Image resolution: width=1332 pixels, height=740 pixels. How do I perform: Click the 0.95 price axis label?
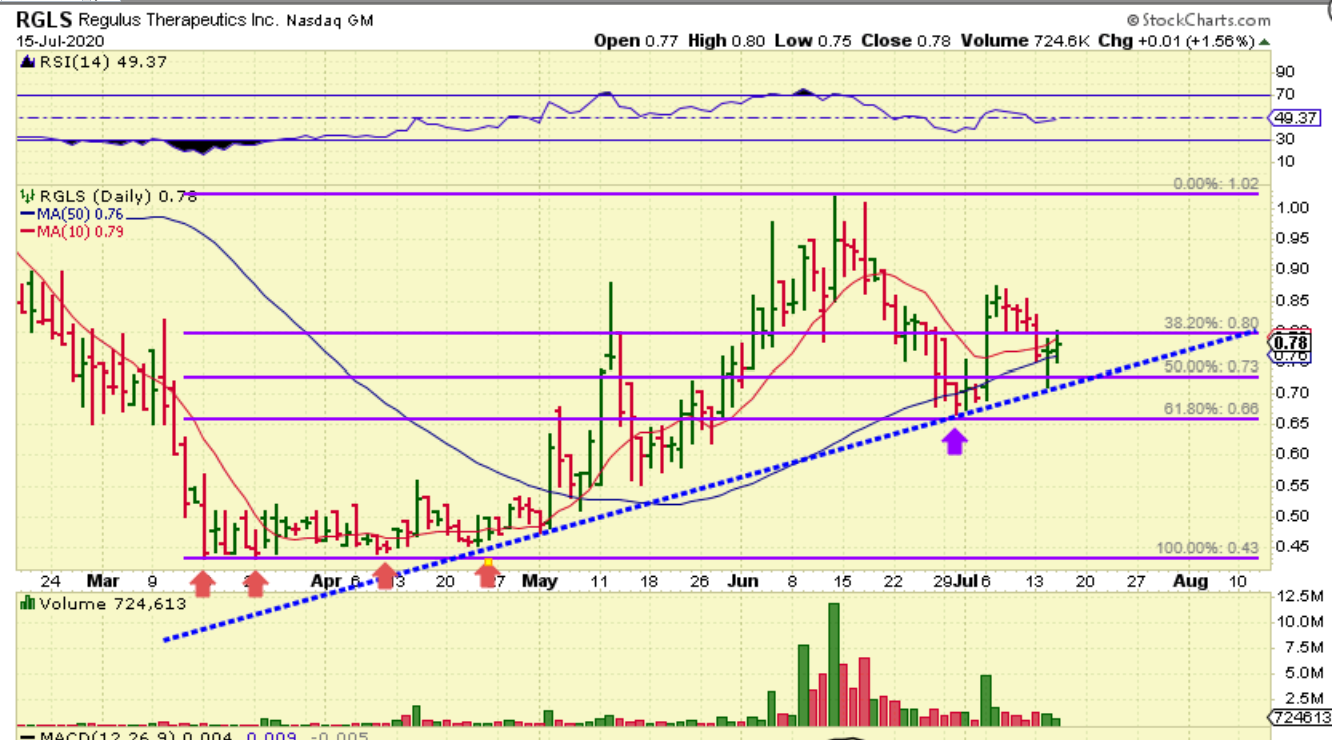click(1295, 238)
